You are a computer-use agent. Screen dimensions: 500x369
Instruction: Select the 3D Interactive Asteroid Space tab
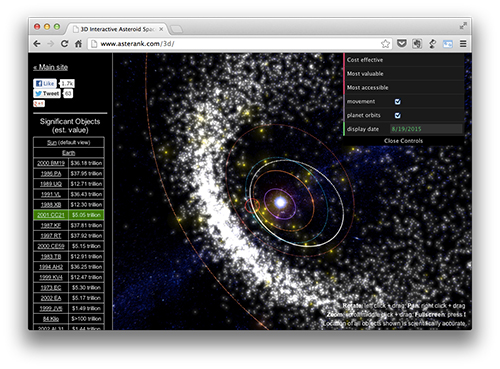[x=117, y=29]
